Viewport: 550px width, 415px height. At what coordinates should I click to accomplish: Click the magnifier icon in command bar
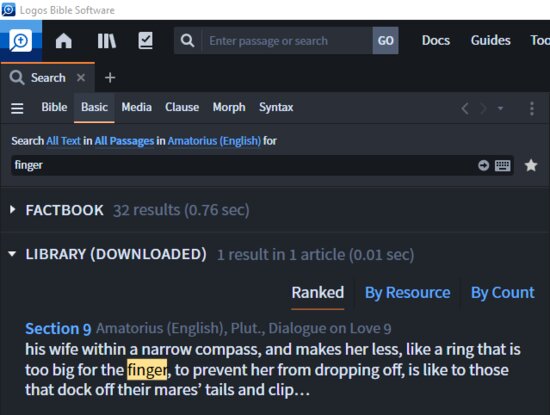[x=187, y=41]
